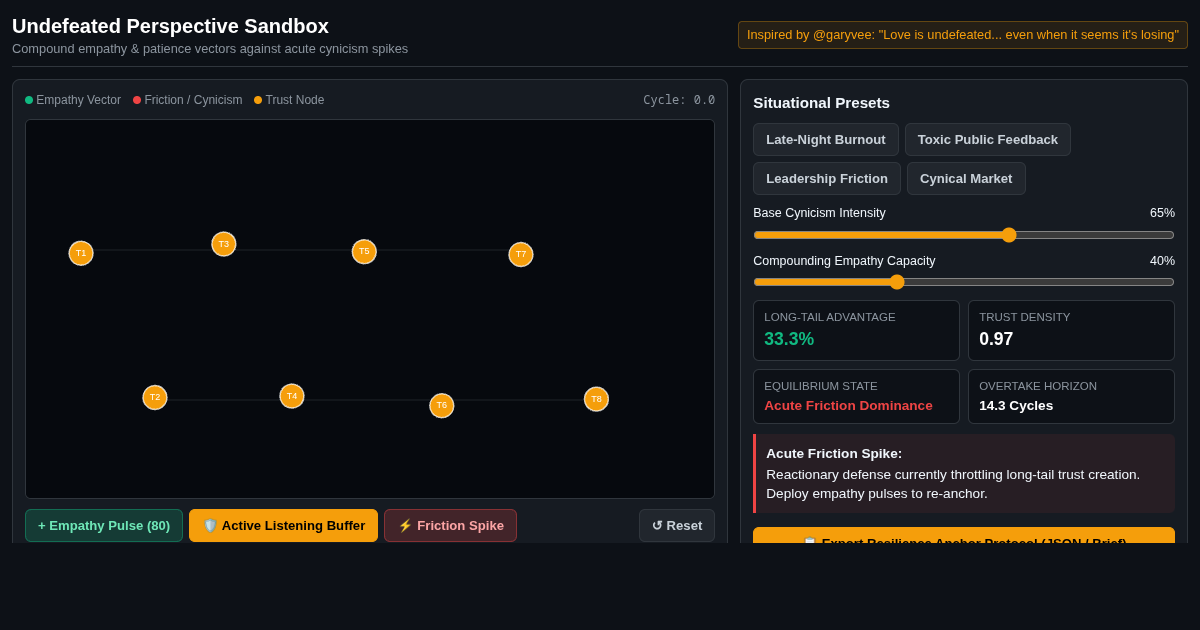The height and width of the screenshot is (630, 1200).
Task: Click trust node T5
Action: pyautogui.click(x=364, y=251)
